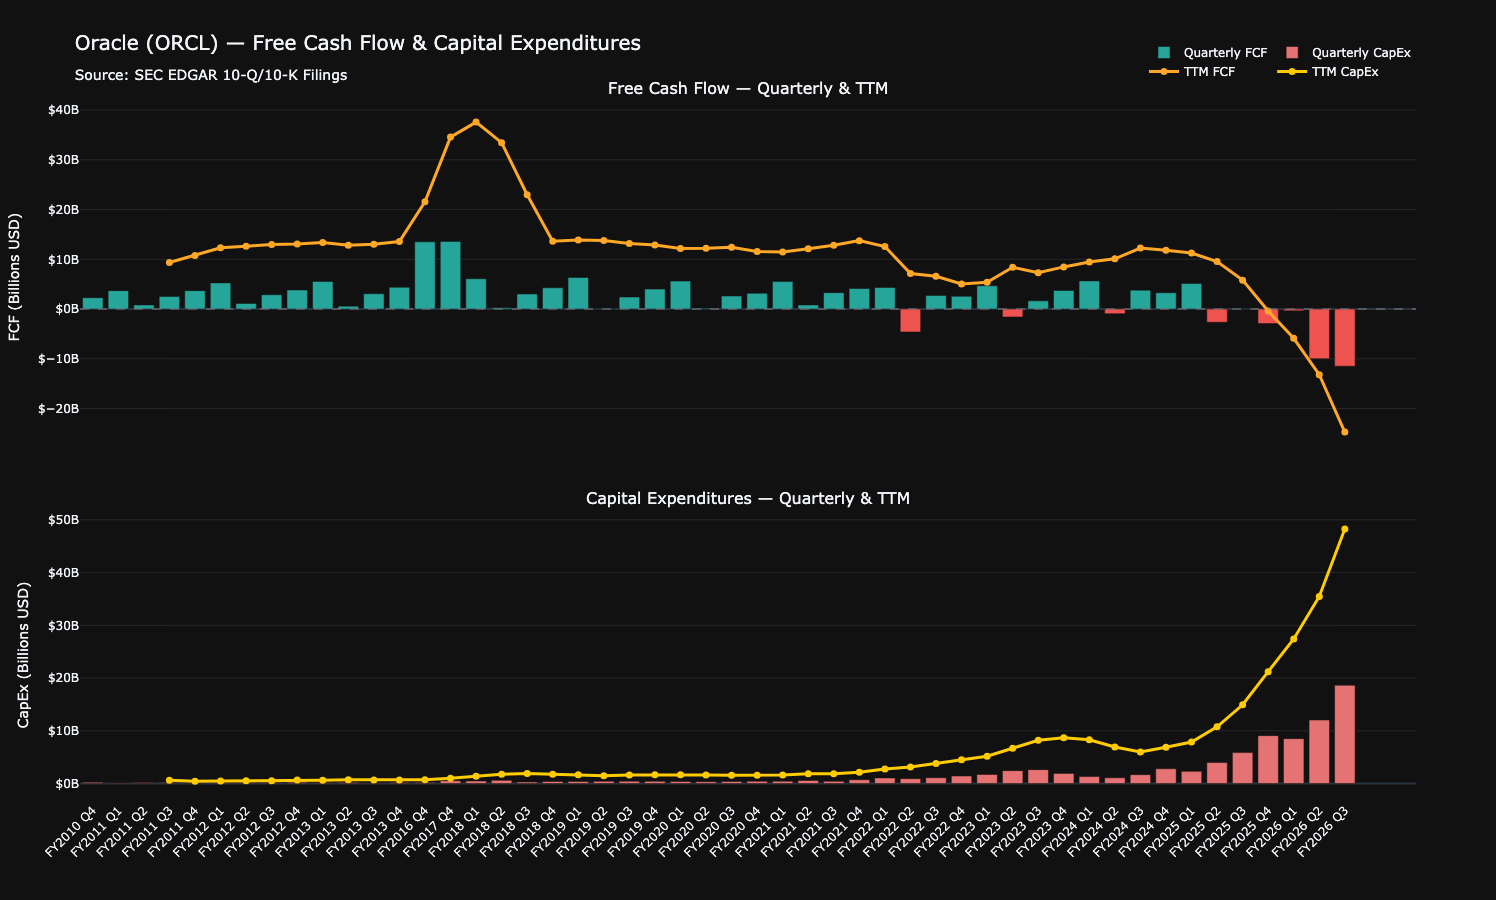Click the Source: SEC EDGAR subtitle text

click(x=211, y=75)
